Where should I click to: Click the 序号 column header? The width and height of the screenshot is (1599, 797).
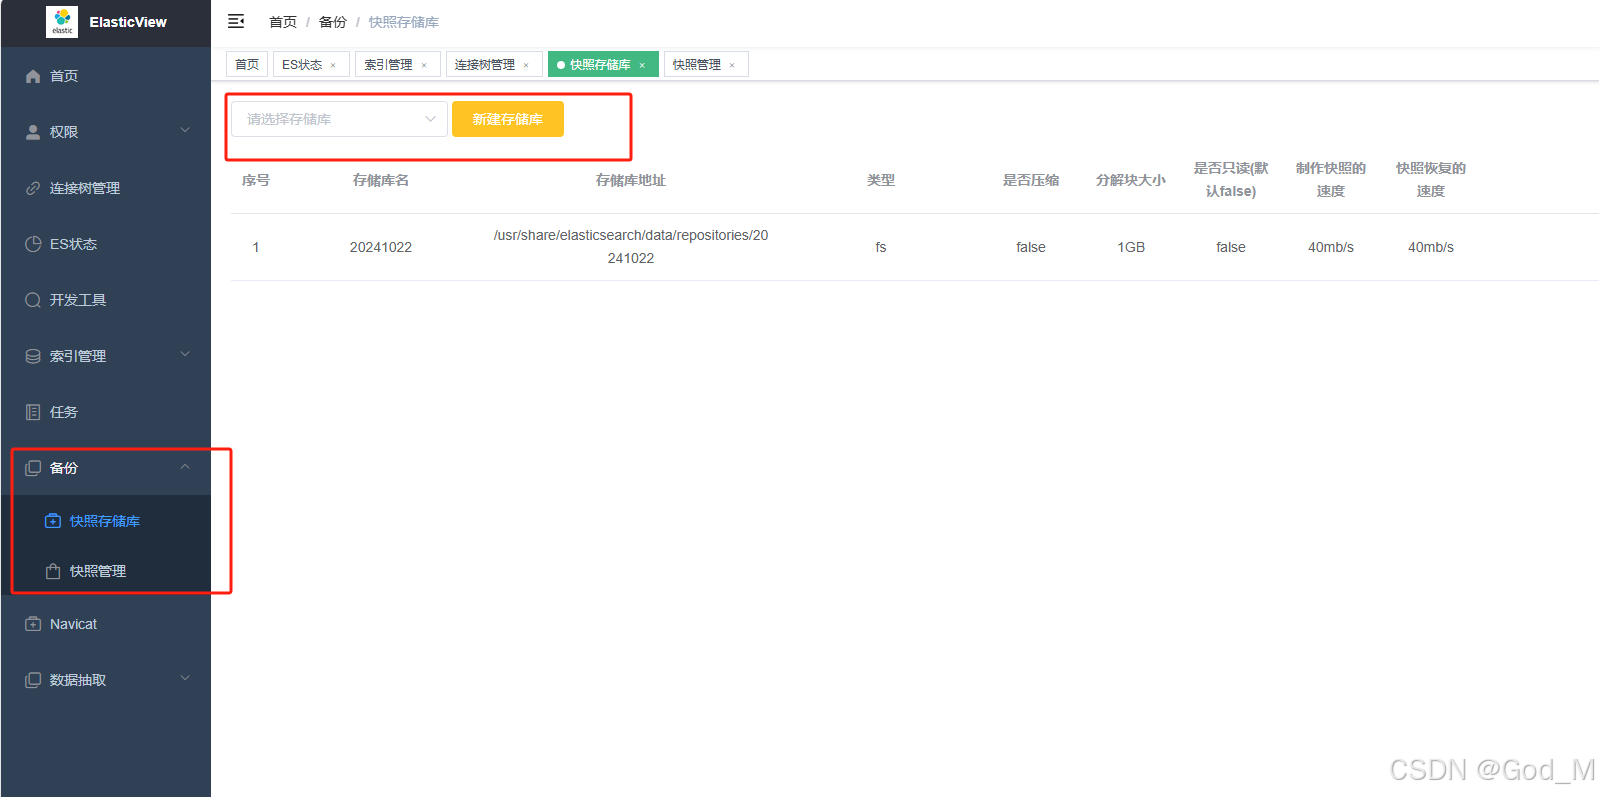[x=256, y=180]
